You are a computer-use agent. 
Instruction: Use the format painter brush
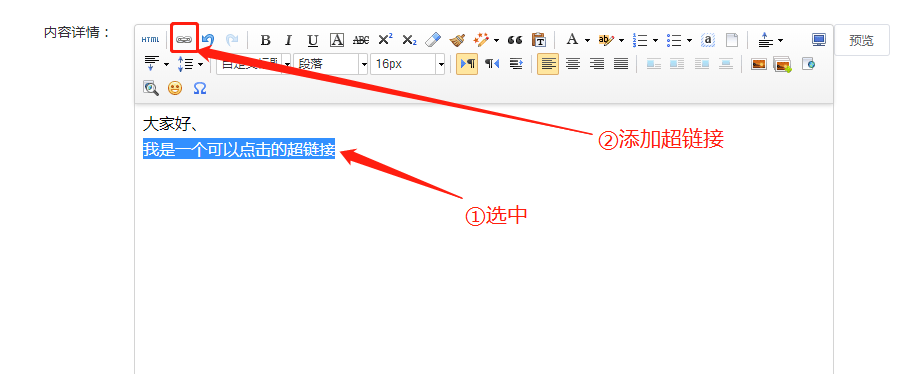[457, 40]
